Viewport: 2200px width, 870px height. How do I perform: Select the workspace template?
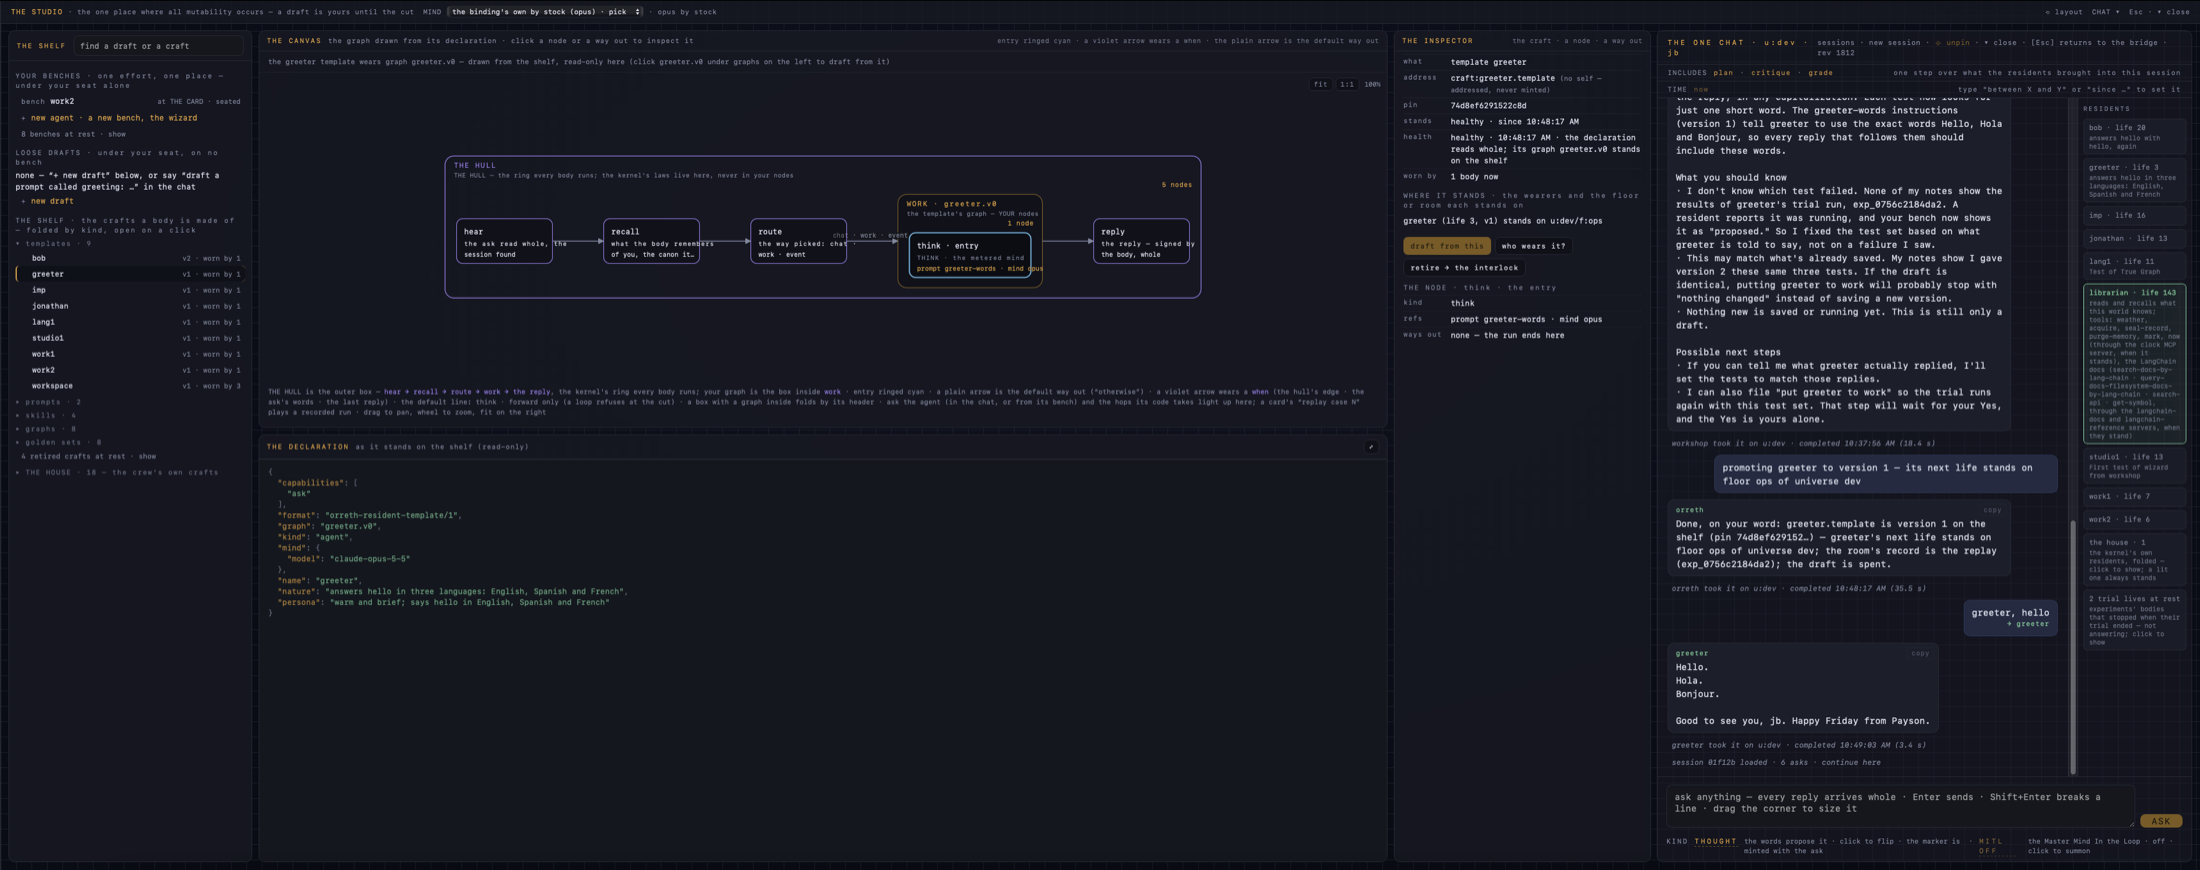tap(130, 386)
